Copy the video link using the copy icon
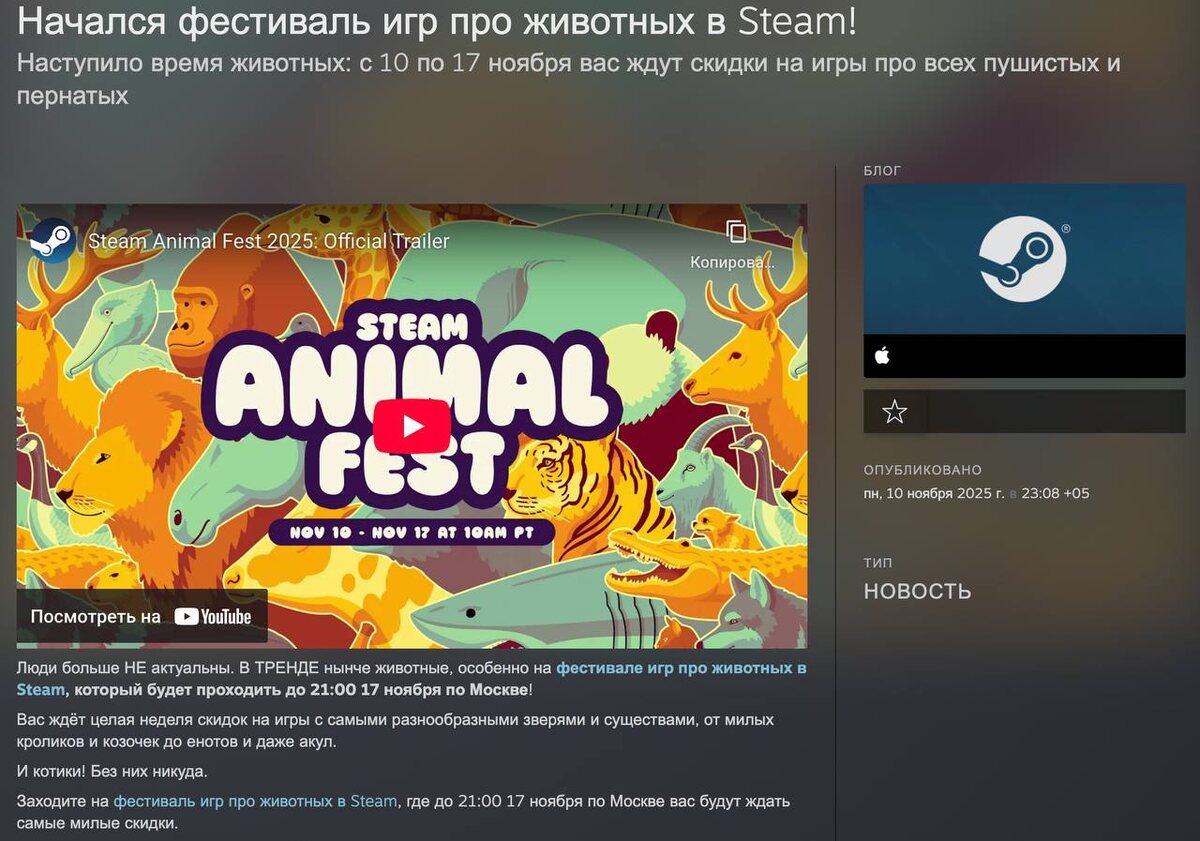Viewport: 1200px width, 841px height. (x=736, y=232)
